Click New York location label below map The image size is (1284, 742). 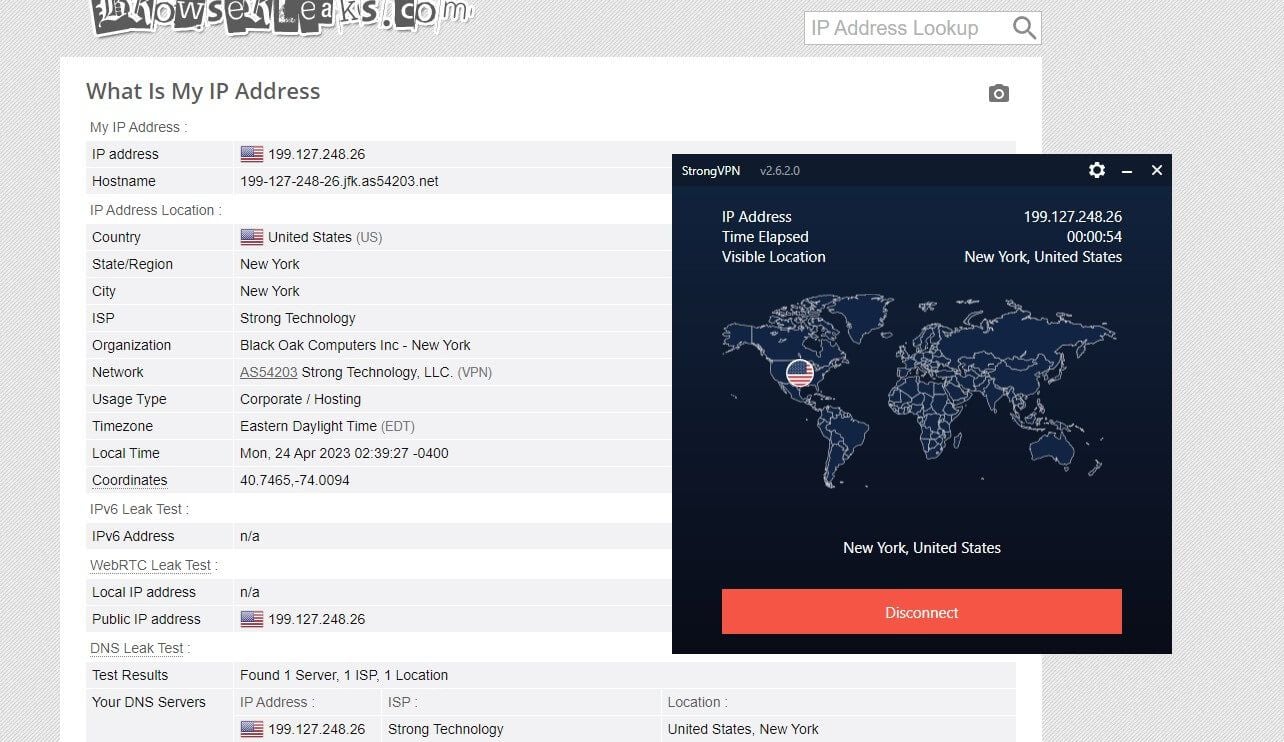tap(922, 547)
